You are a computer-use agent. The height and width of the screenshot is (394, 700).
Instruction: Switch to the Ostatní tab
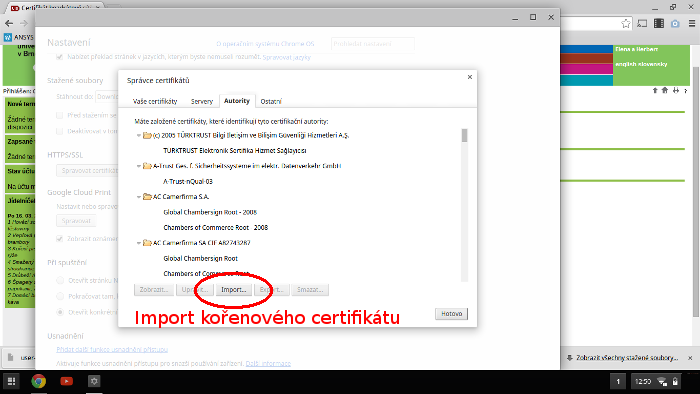pyautogui.click(x=271, y=101)
